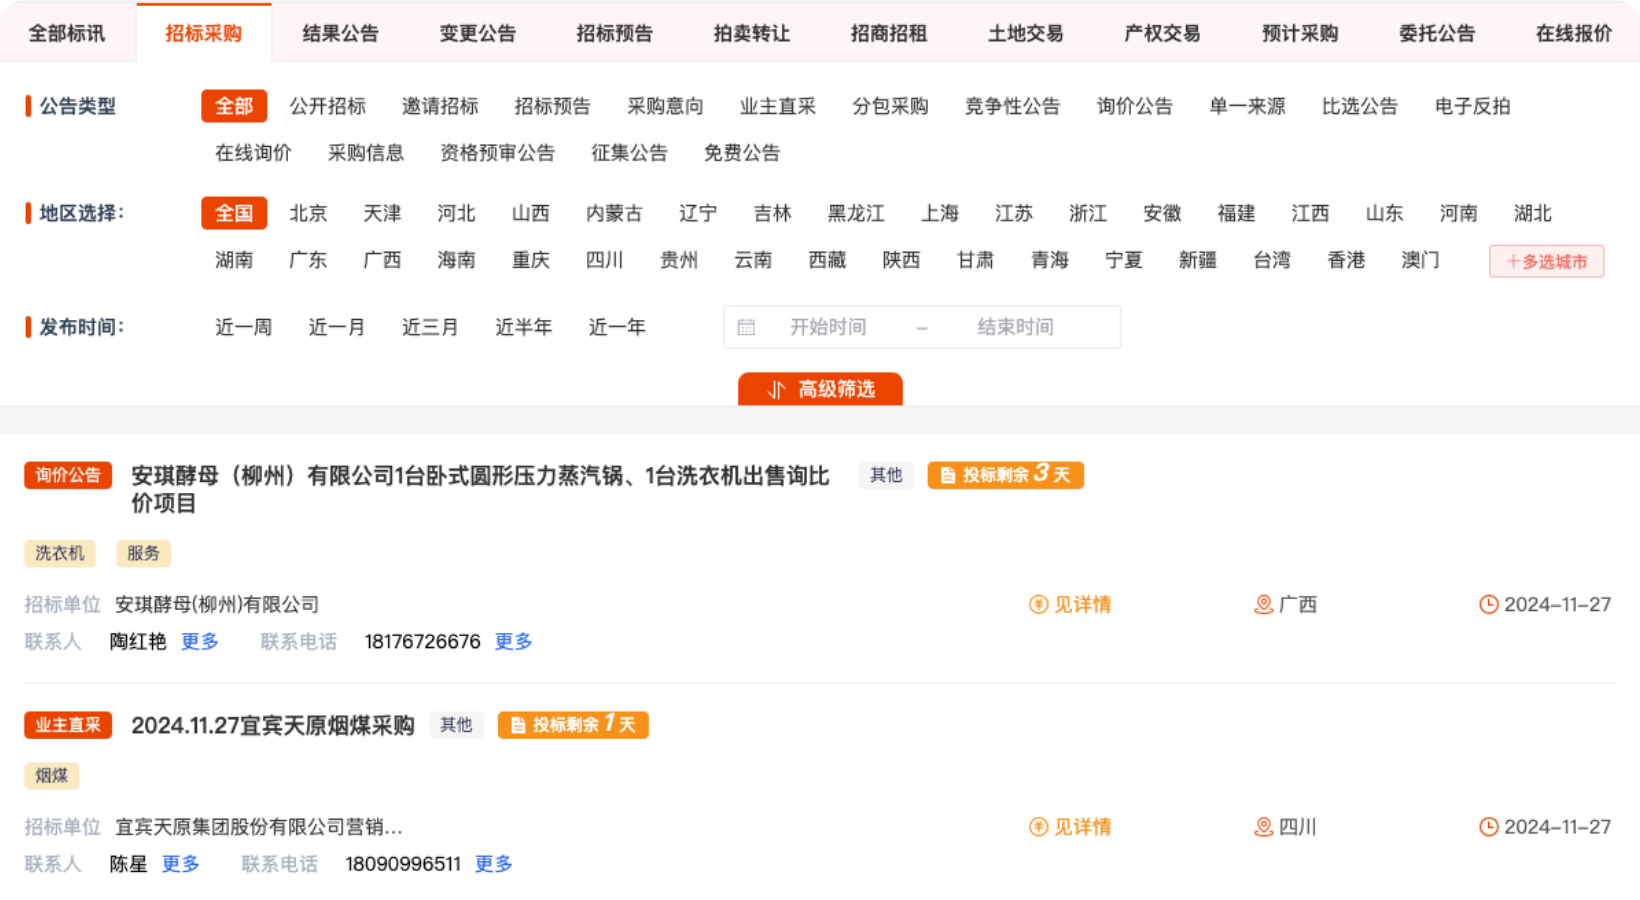Click the +多选城市 button
The image size is (1640, 900).
(1546, 261)
